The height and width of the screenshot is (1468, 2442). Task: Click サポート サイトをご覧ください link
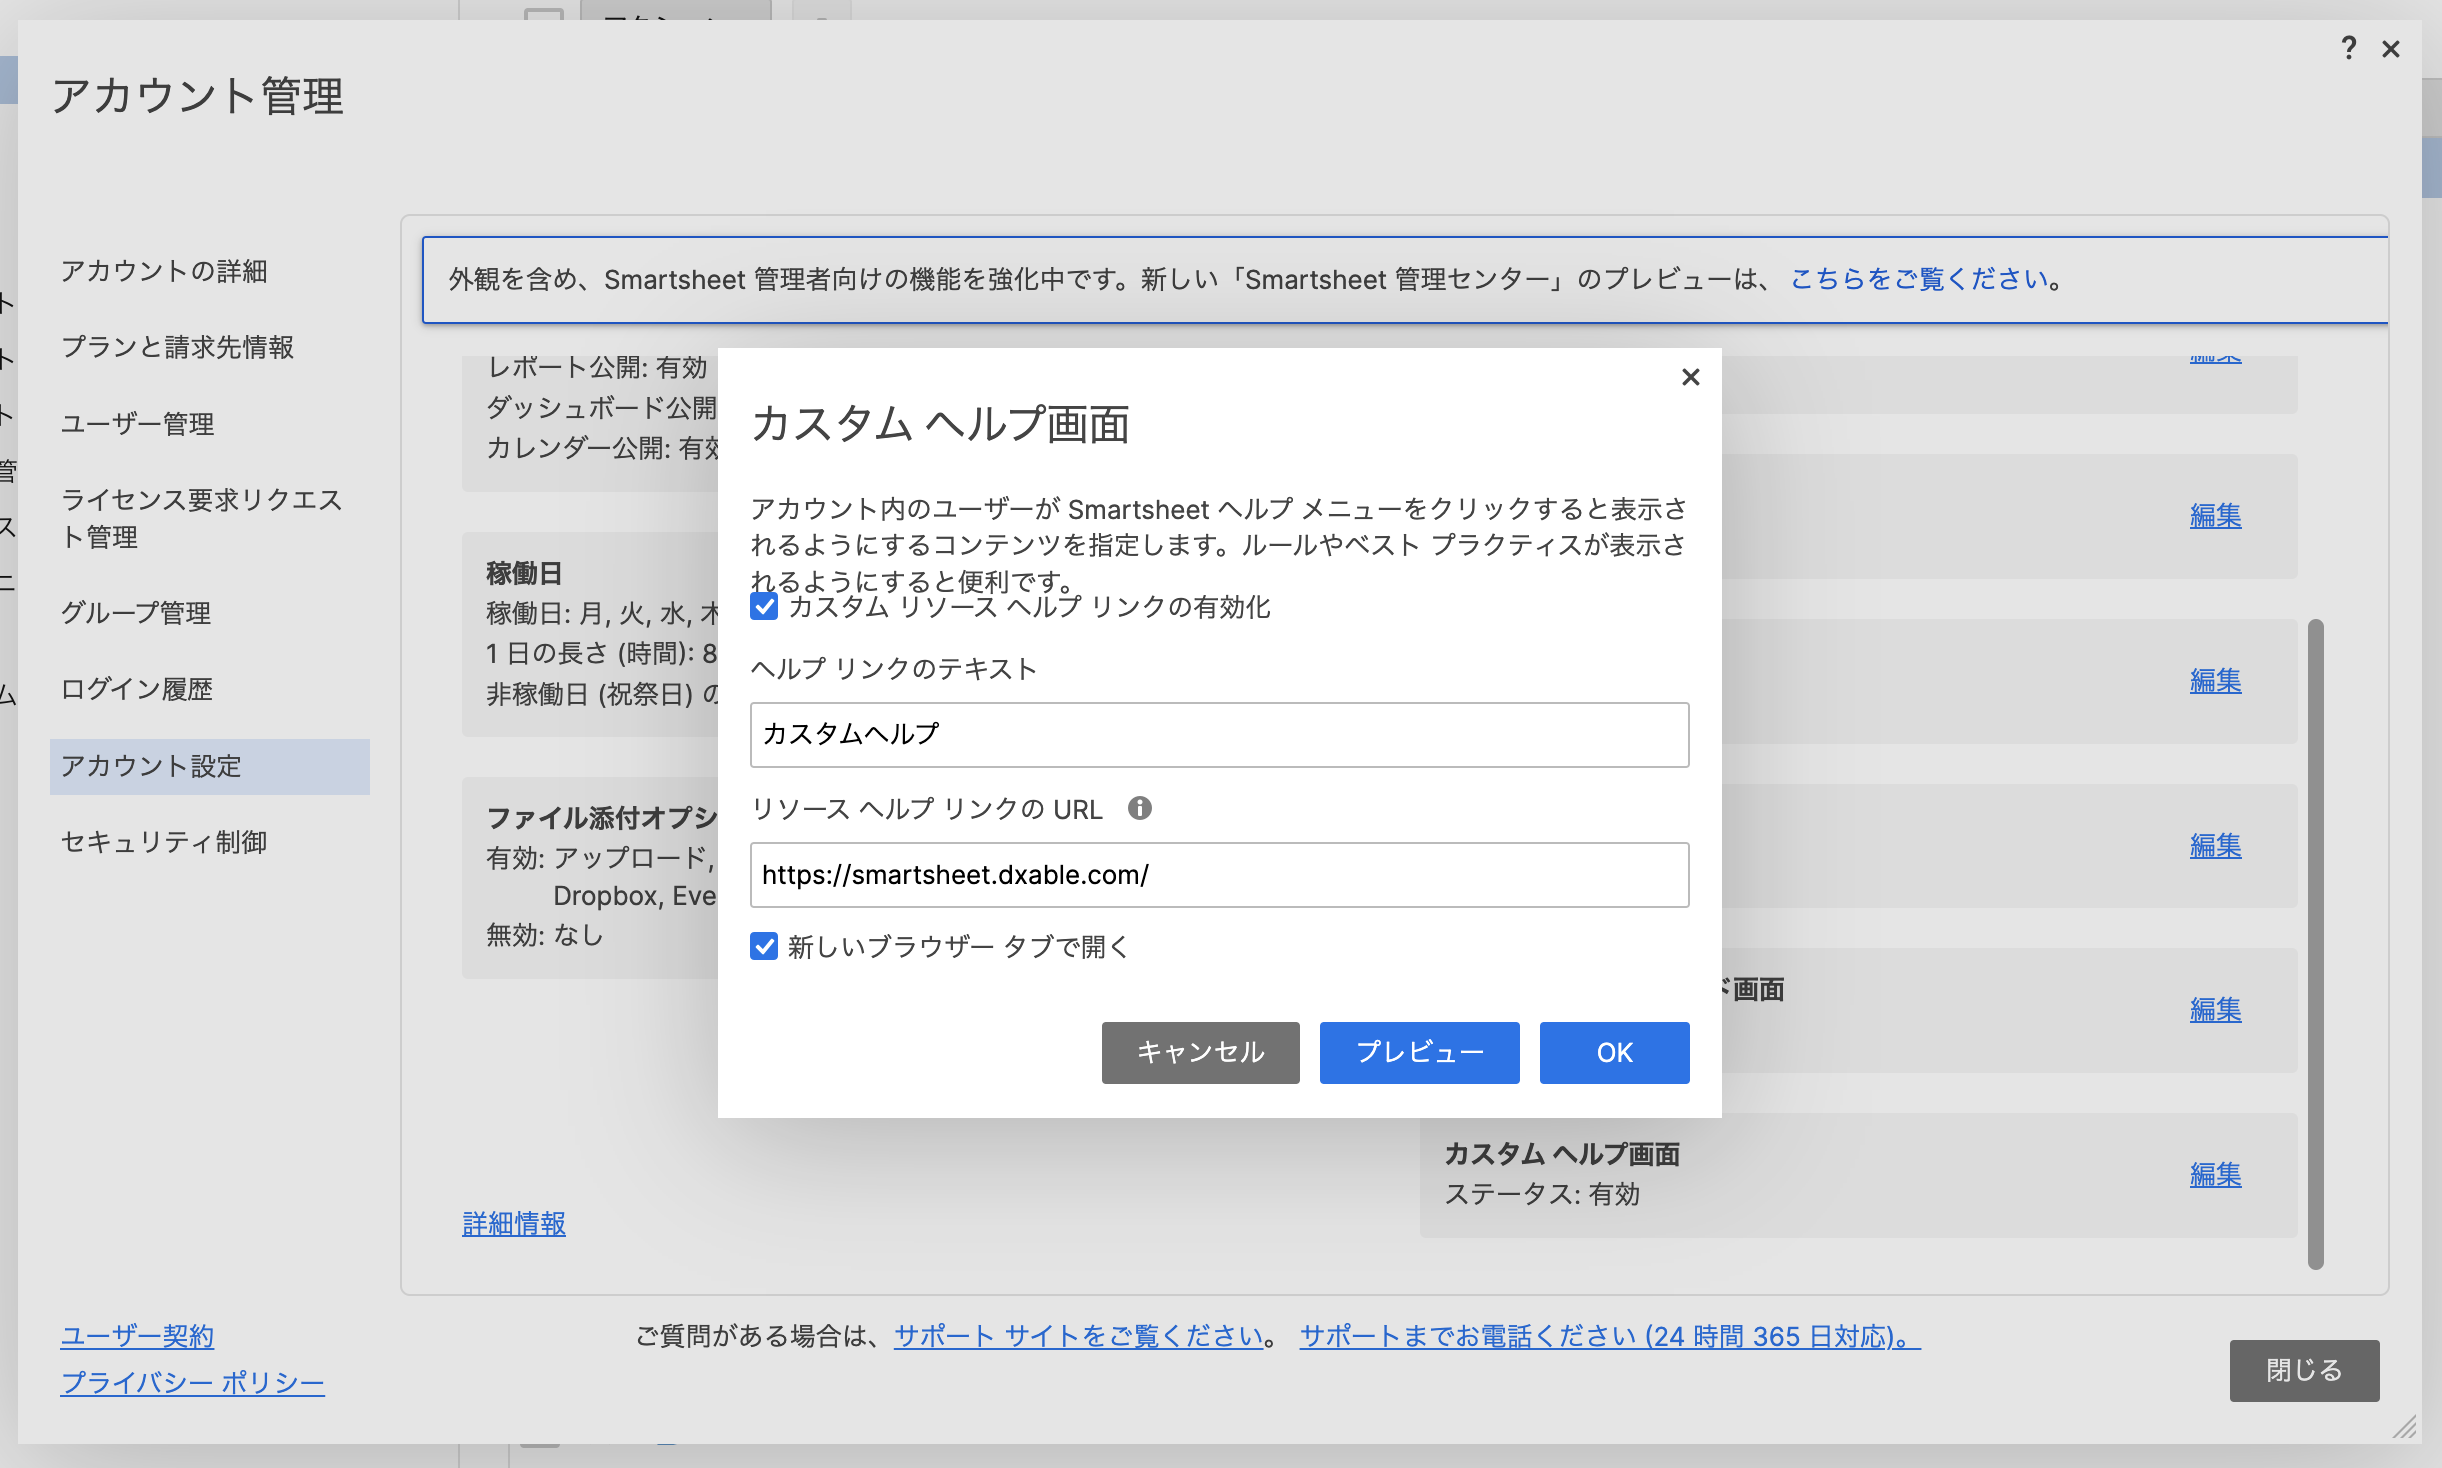tap(1079, 1336)
